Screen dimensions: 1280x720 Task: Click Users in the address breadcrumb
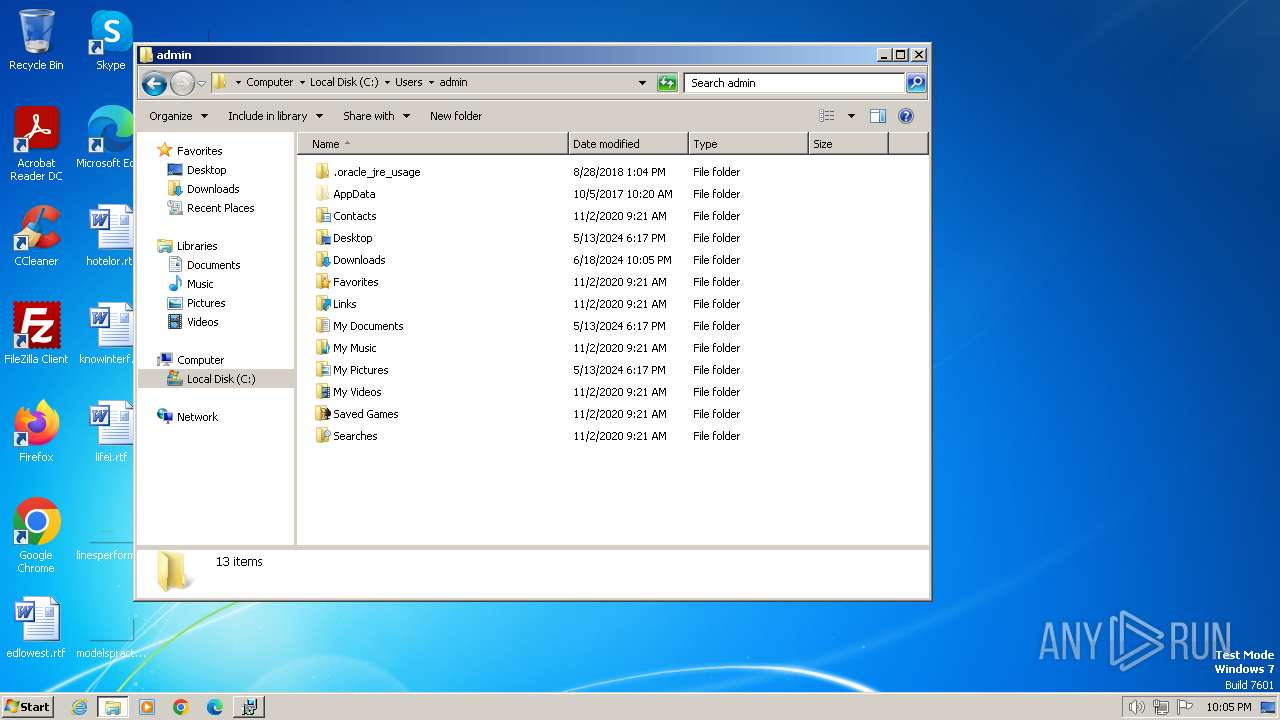point(408,83)
